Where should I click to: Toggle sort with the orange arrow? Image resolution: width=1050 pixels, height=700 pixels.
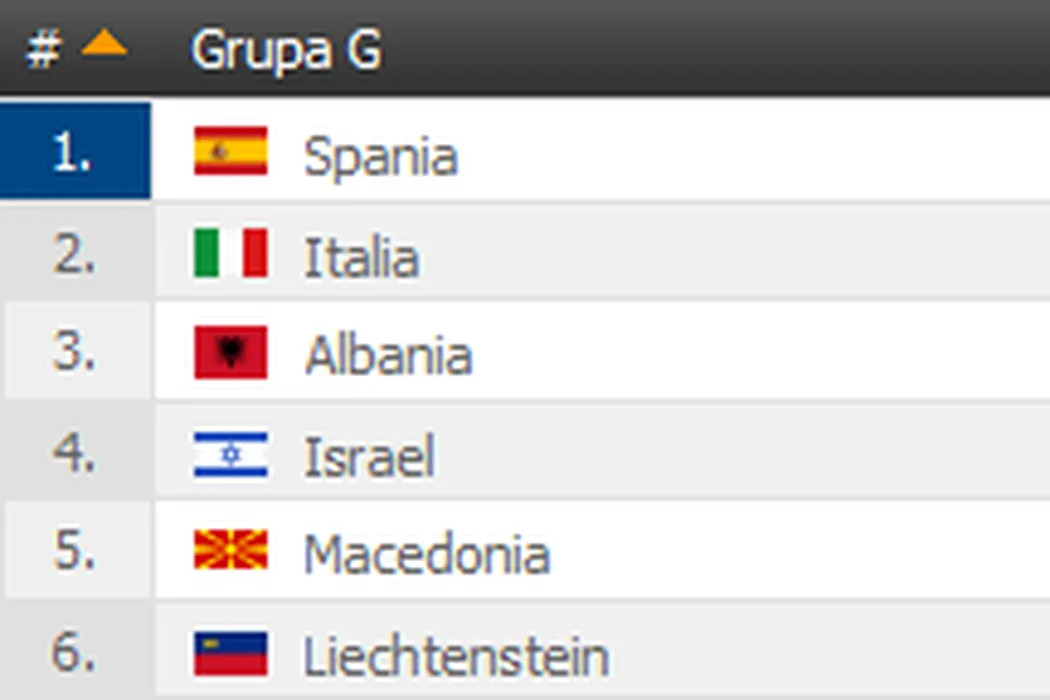click(104, 44)
